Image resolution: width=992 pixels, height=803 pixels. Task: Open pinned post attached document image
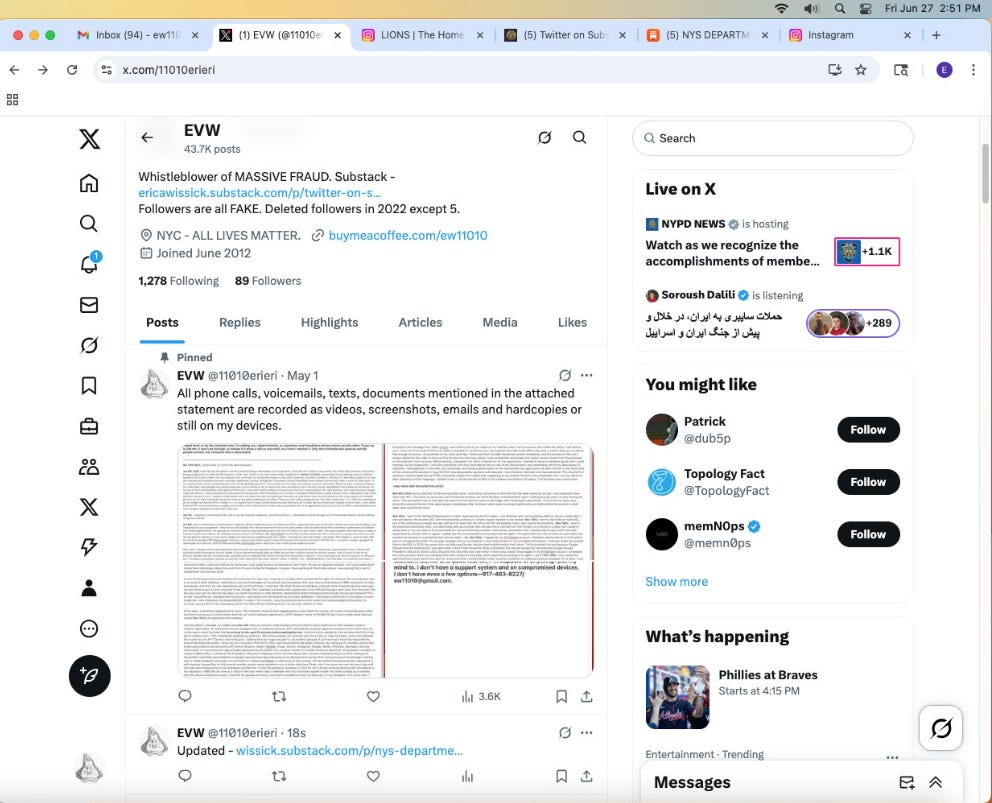(385, 561)
